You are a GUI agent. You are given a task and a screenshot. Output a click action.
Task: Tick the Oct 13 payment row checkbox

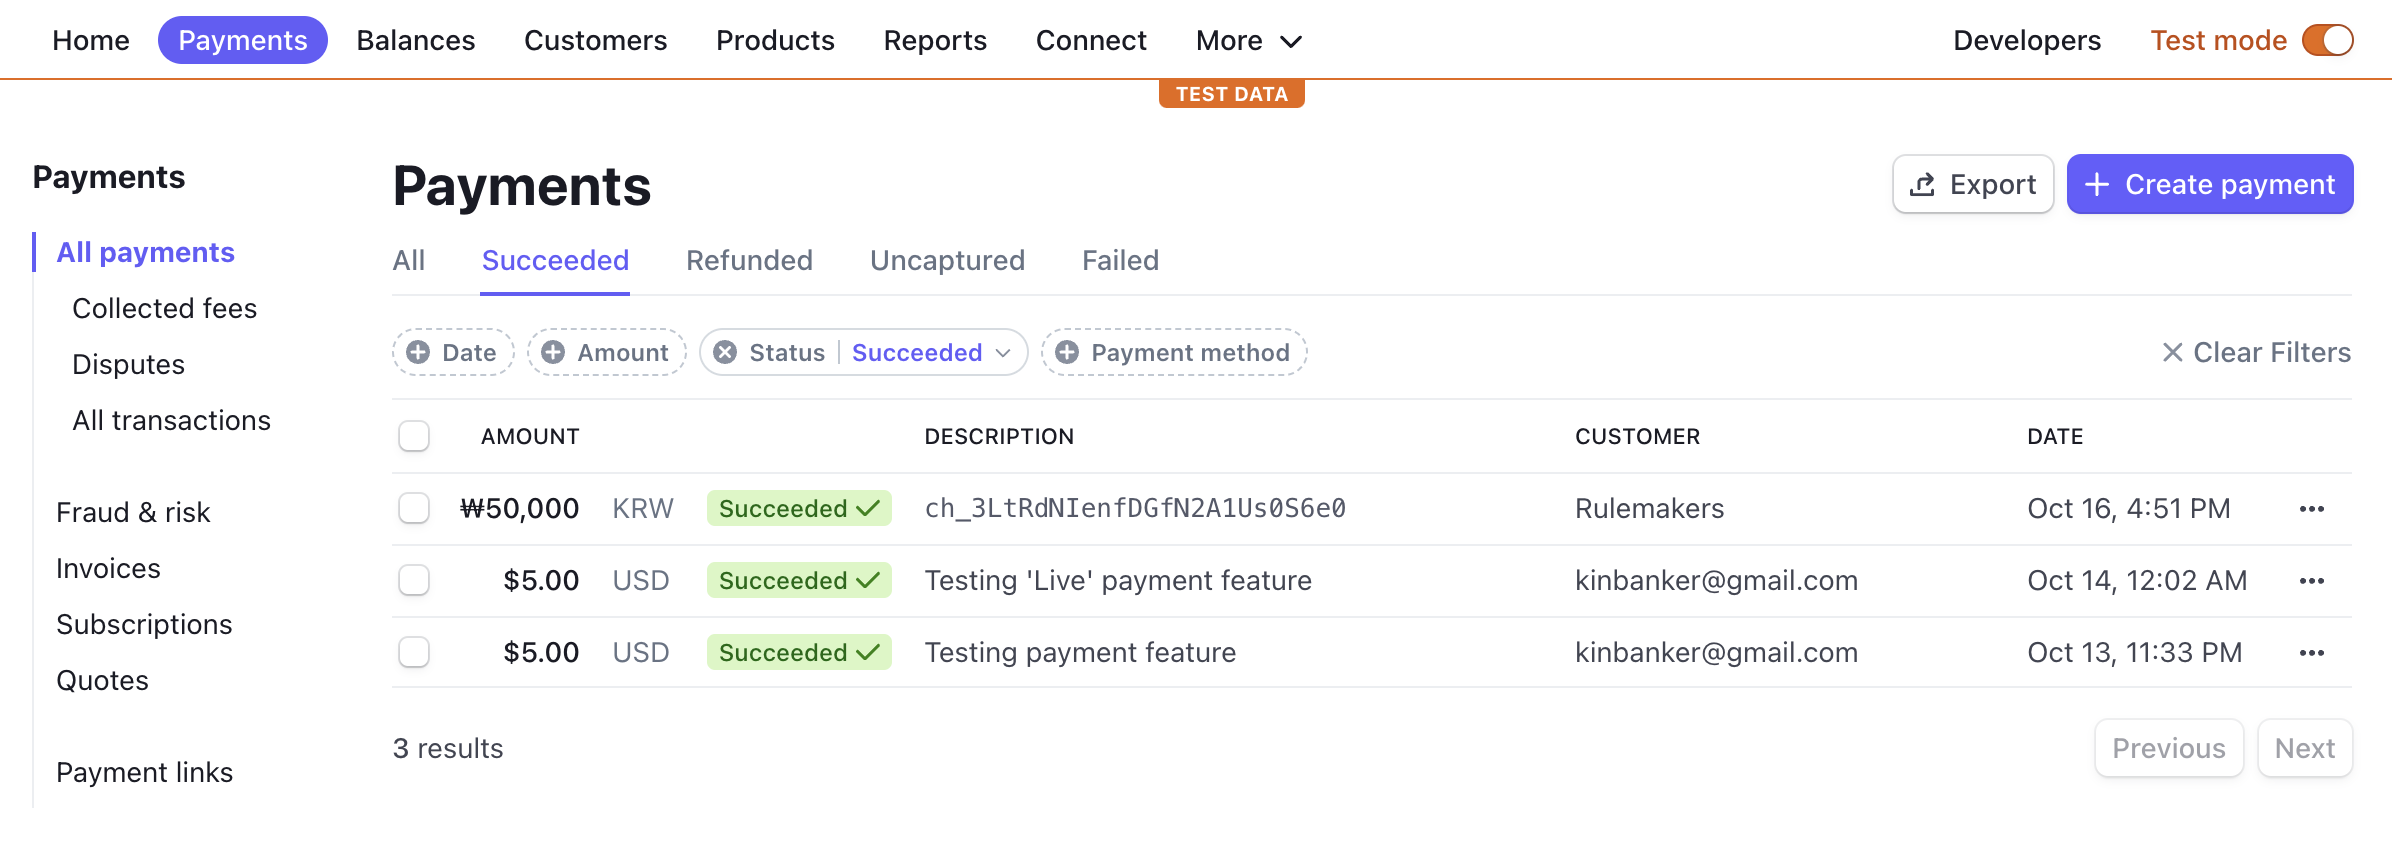click(414, 653)
